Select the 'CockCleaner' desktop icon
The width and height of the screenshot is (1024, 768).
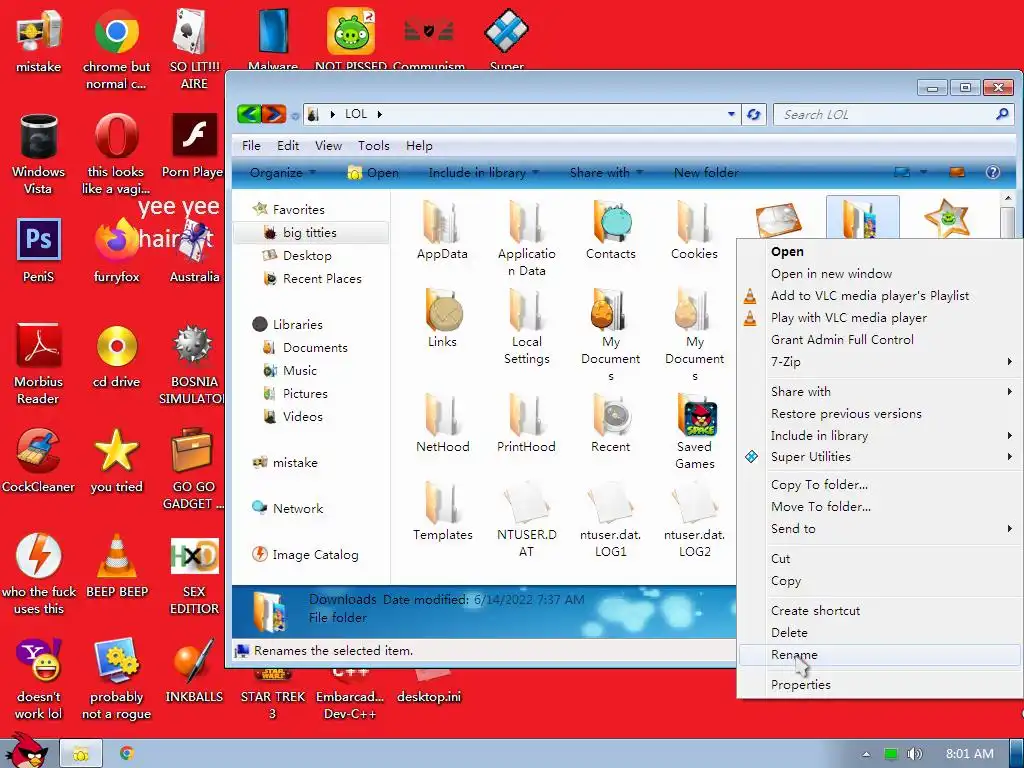click(38, 460)
